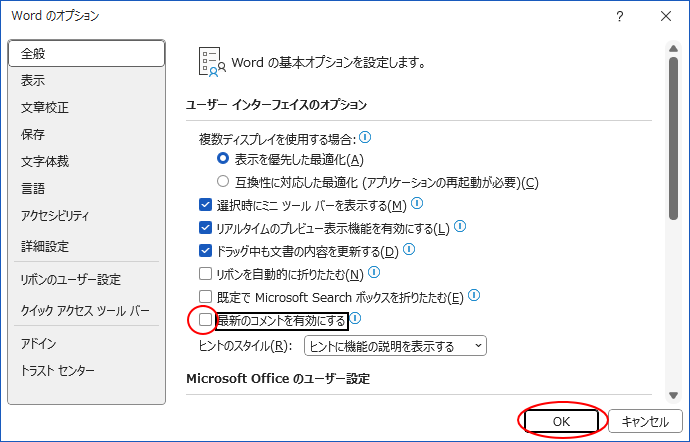The width and height of the screenshot is (690, 442).
Task: Click the キャンセル button
Action: point(645,421)
